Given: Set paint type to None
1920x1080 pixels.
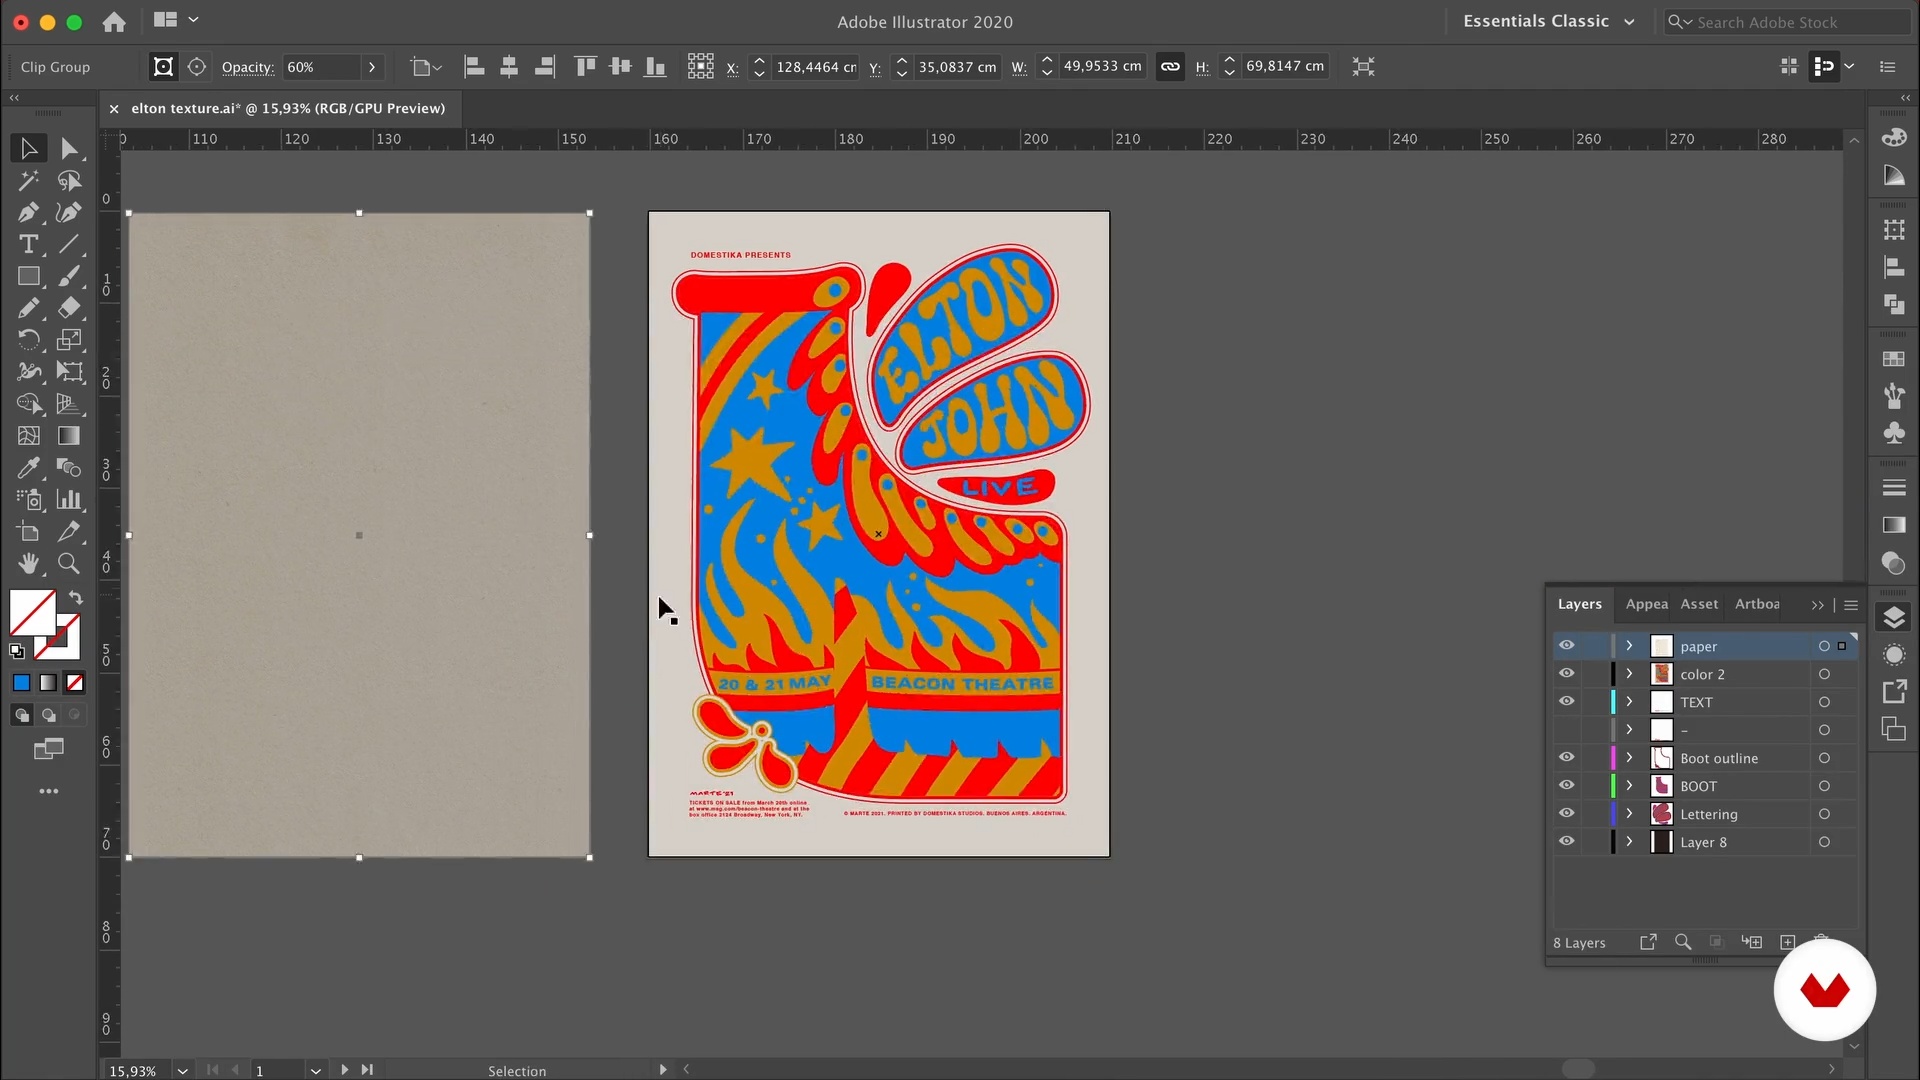Looking at the screenshot, I should 75,683.
